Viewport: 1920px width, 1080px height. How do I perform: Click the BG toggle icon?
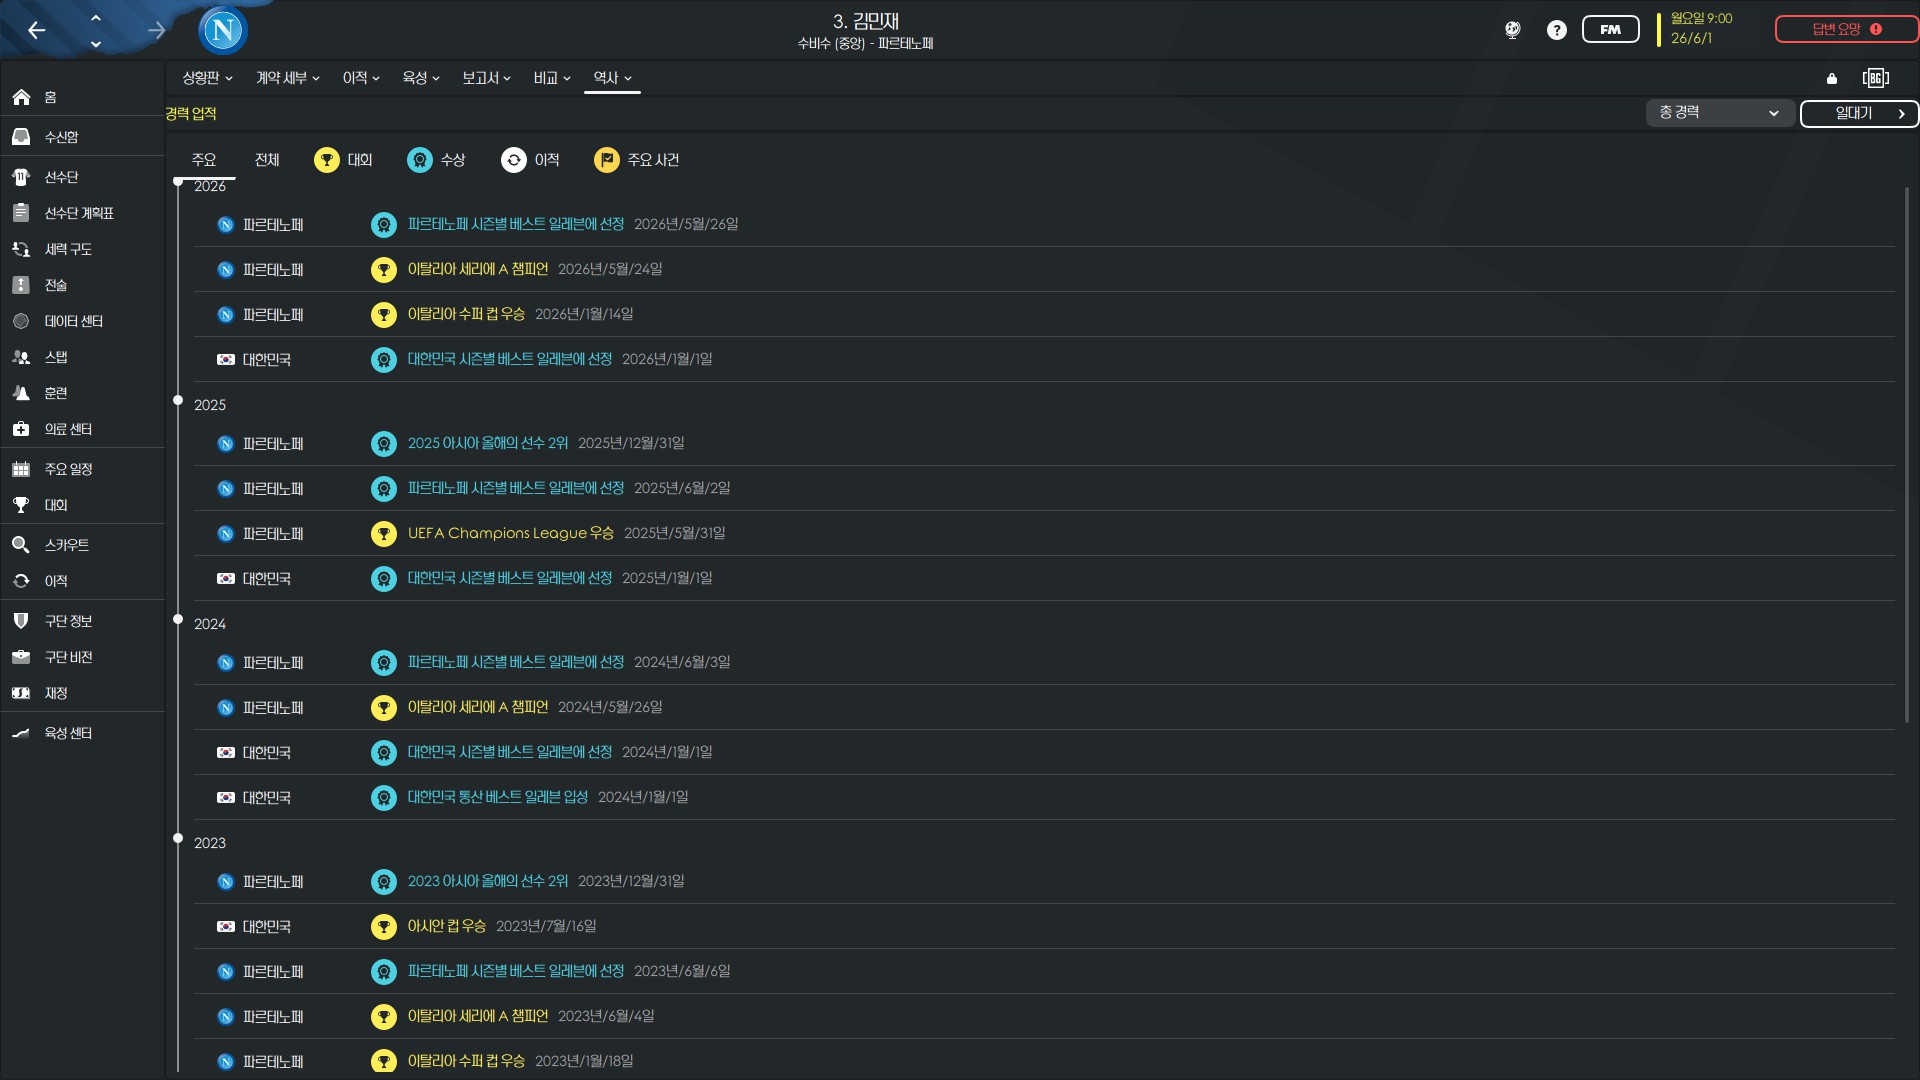tap(1876, 78)
